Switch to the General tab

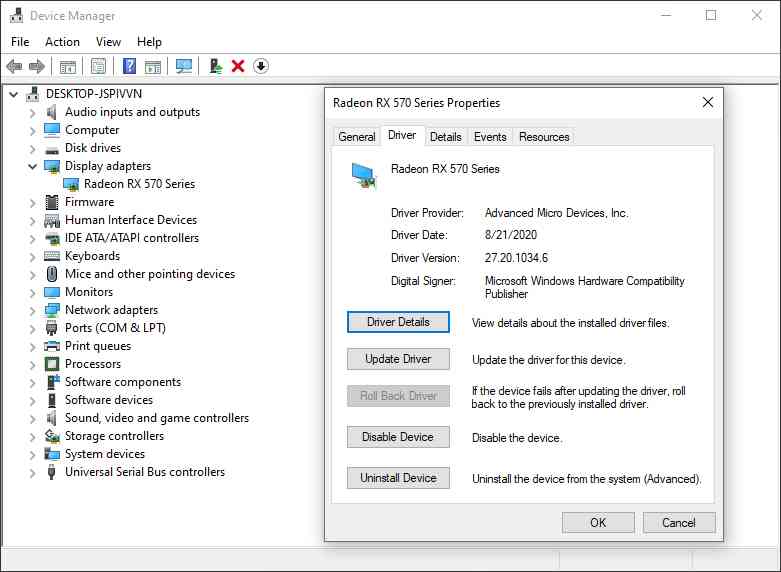pyautogui.click(x=357, y=137)
